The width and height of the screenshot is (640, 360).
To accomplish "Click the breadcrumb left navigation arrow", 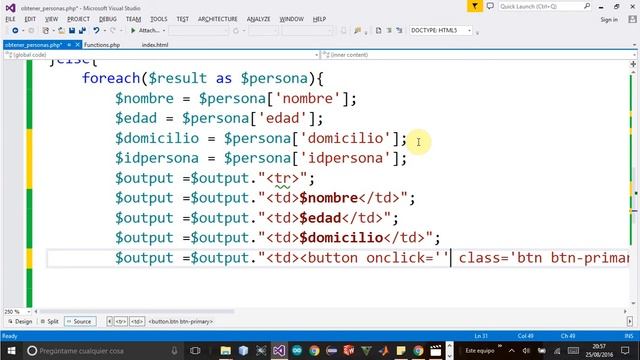I will (109, 322).
